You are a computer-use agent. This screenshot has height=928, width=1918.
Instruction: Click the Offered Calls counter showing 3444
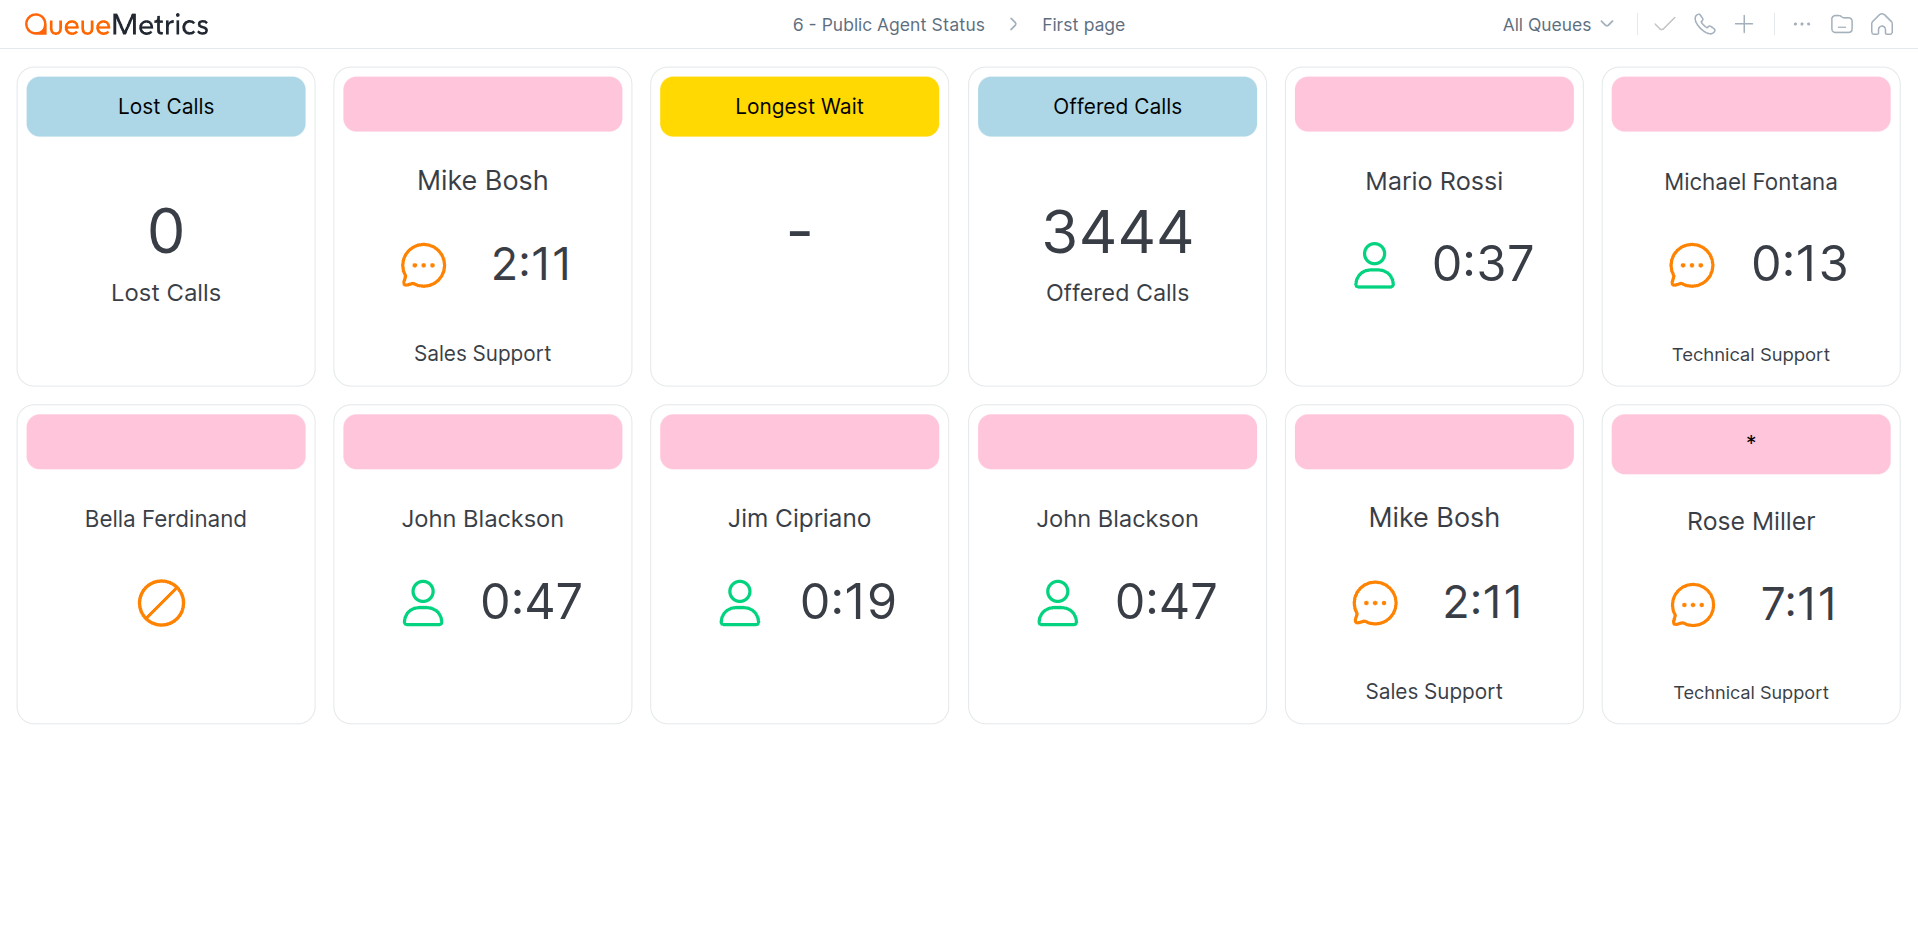(x=1116, y=231)
